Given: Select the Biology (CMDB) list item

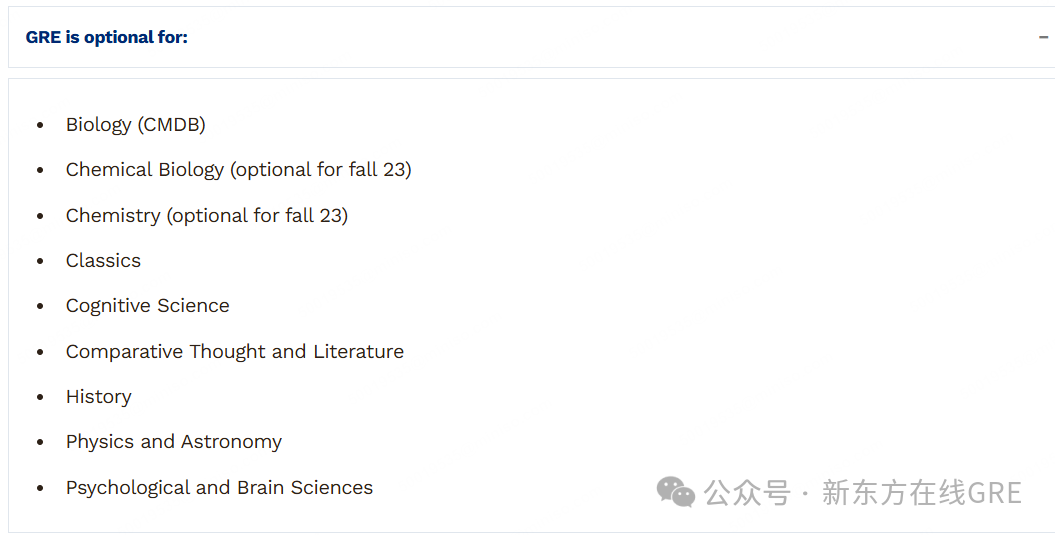Looking at the screenshot, I should tap(136, 125).
